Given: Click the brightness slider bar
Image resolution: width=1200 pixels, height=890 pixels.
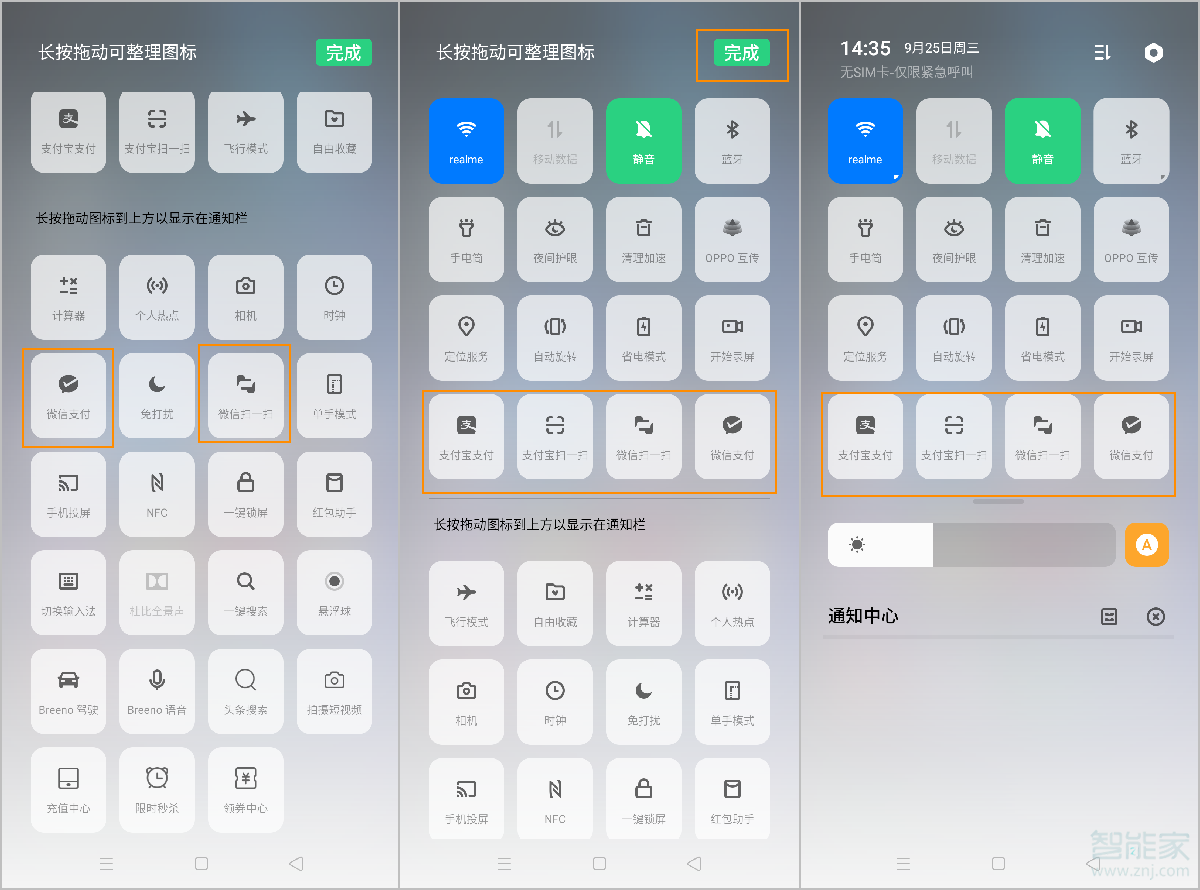Looking at the screenshot, I should click(x=971, y=545).
